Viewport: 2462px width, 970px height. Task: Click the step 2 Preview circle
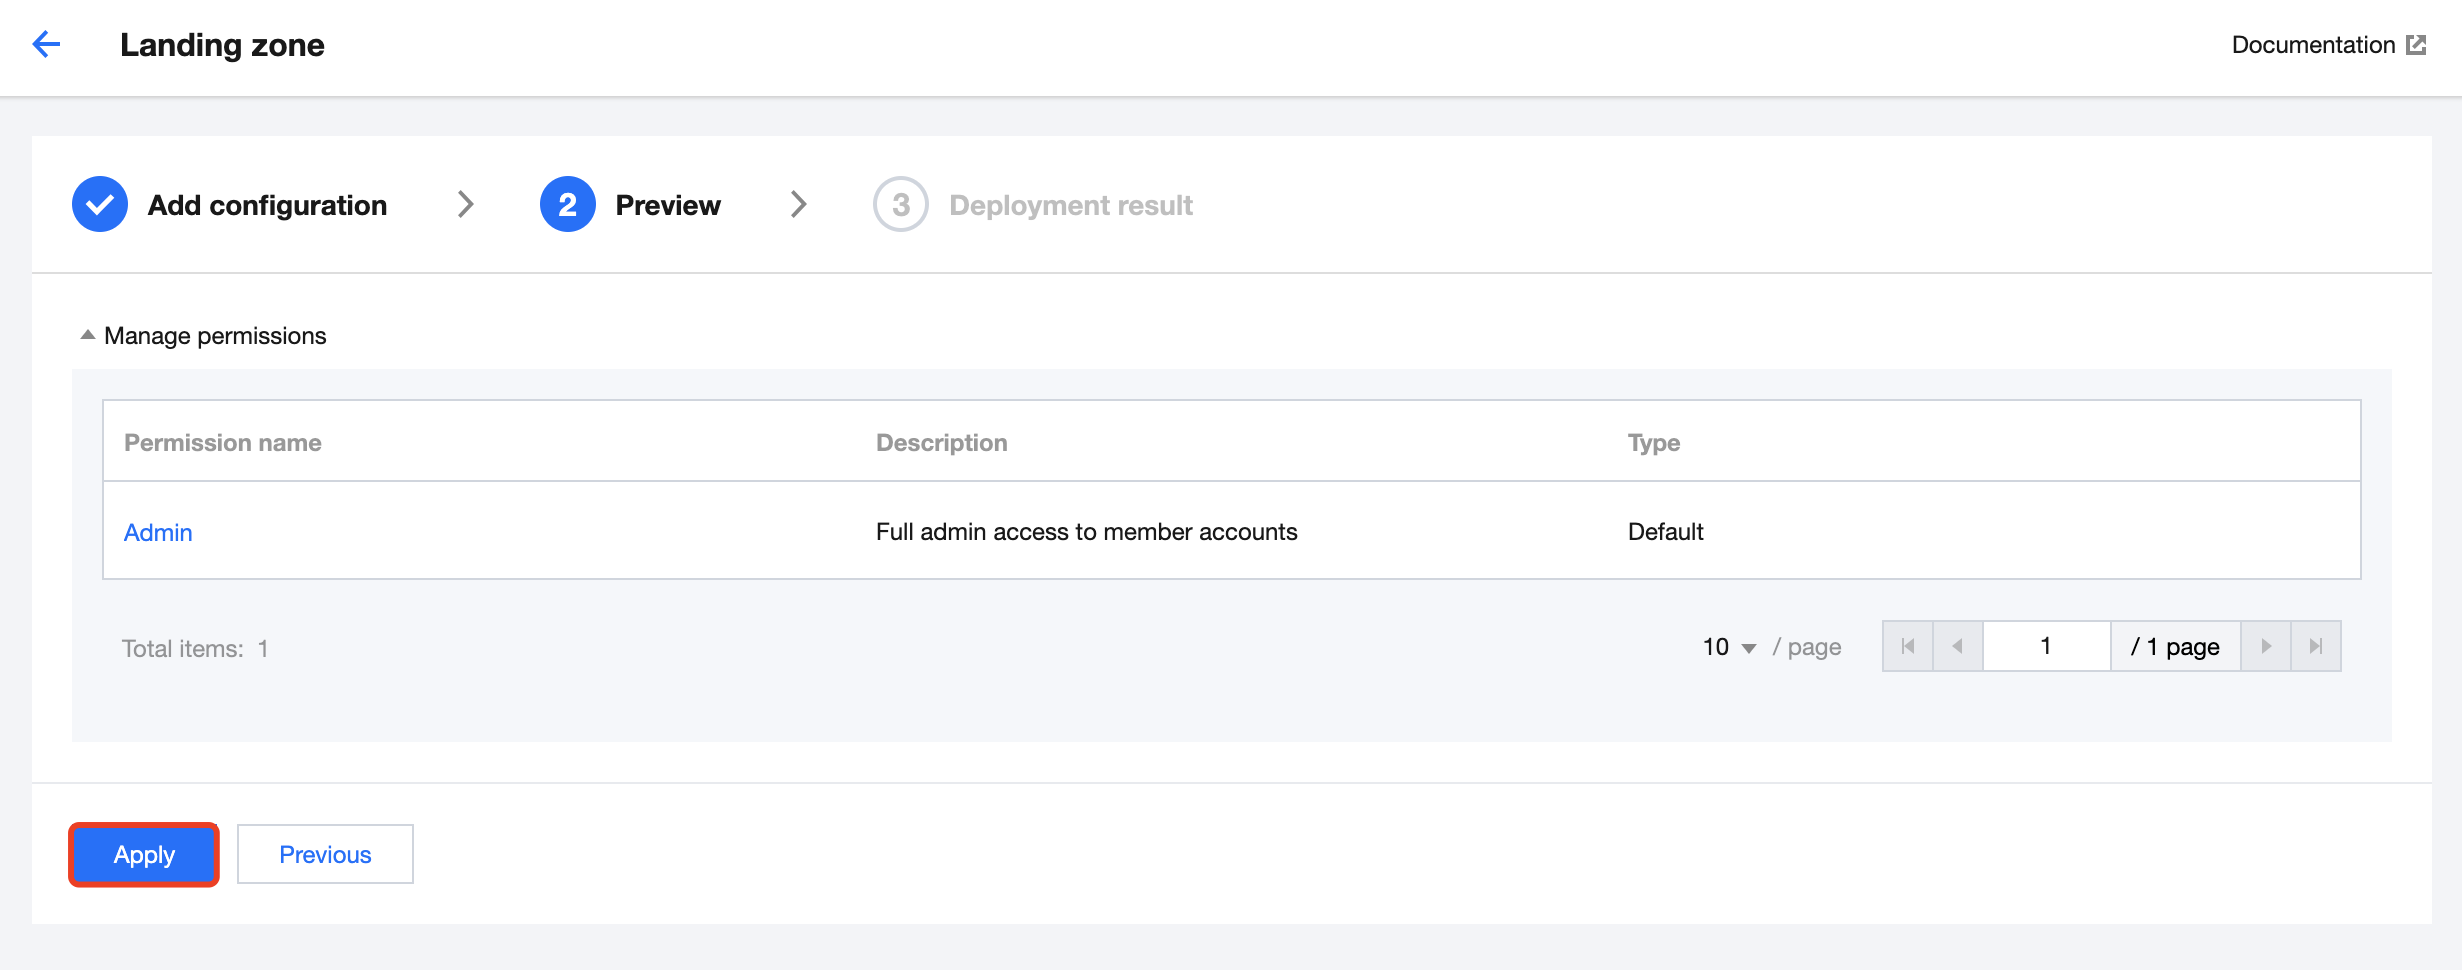567,204
